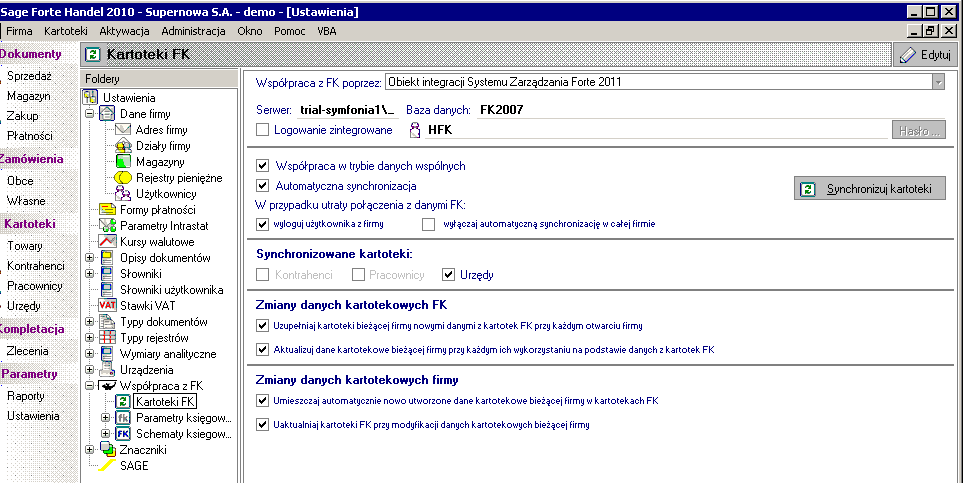Select the Magazyny green icon
963x483 pixels.
[123, 162]
